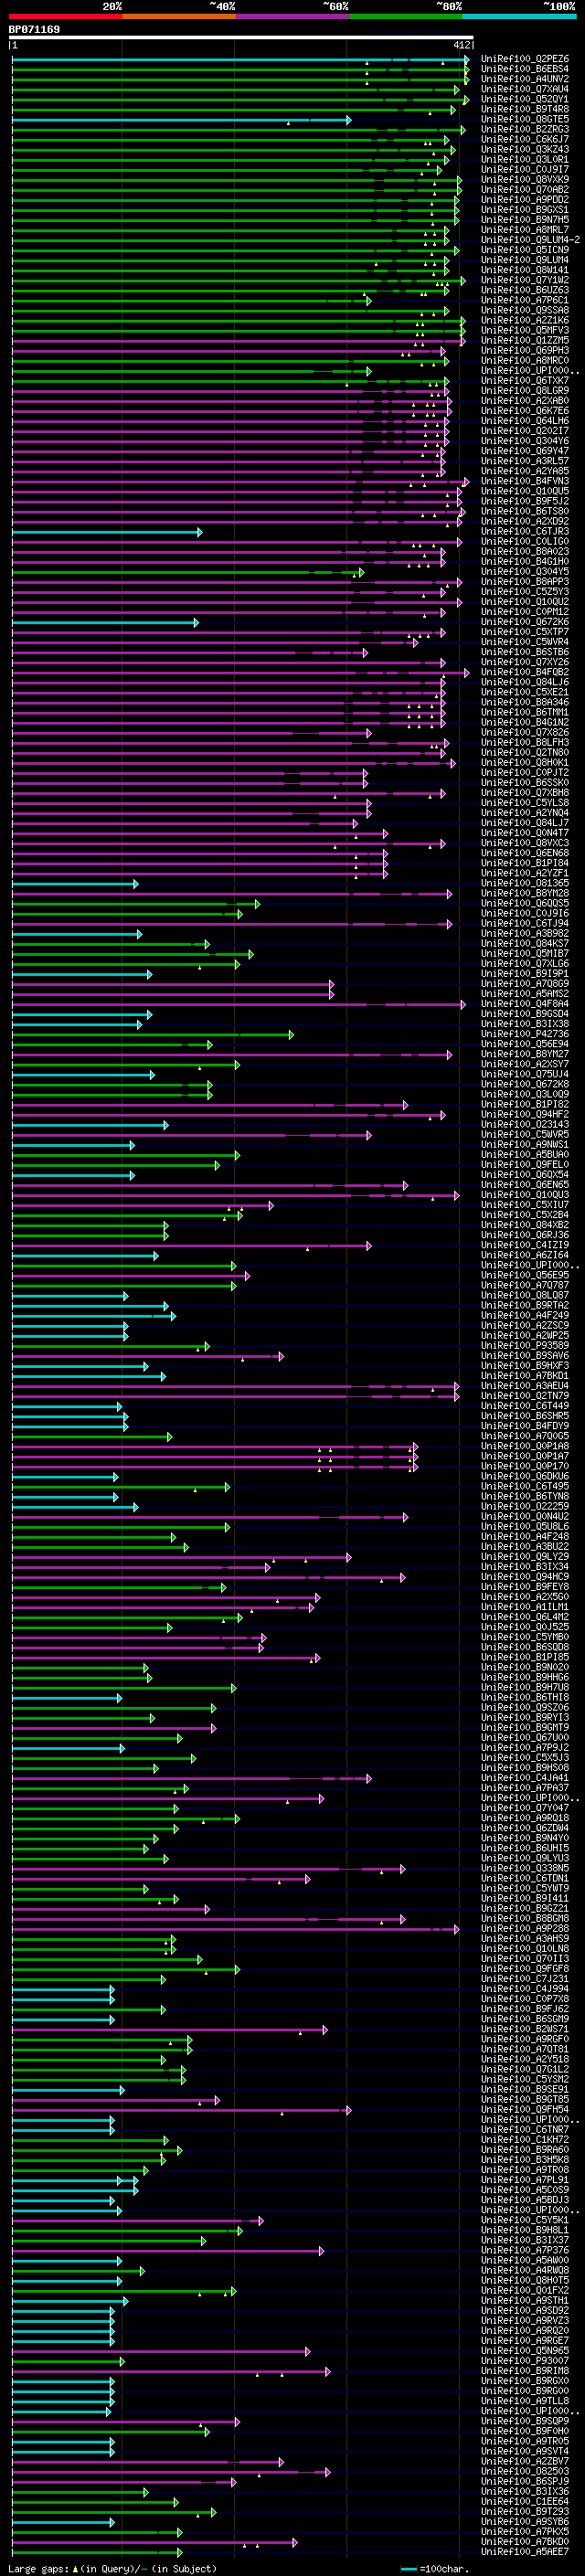Click the green ~80% identity legend bar
This screenshot has width=585, height=2576.
coord(406,16)
